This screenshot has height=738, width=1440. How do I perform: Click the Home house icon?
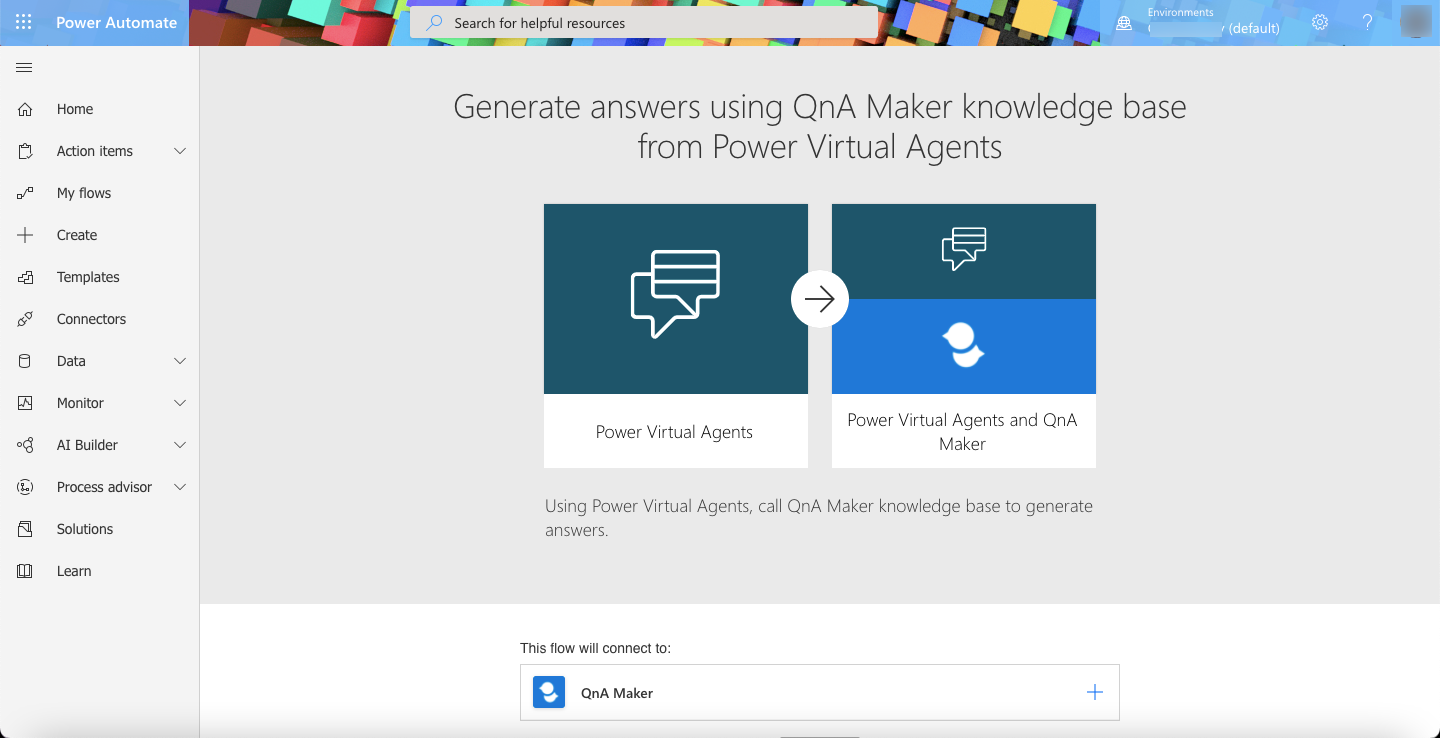[25, 109]
